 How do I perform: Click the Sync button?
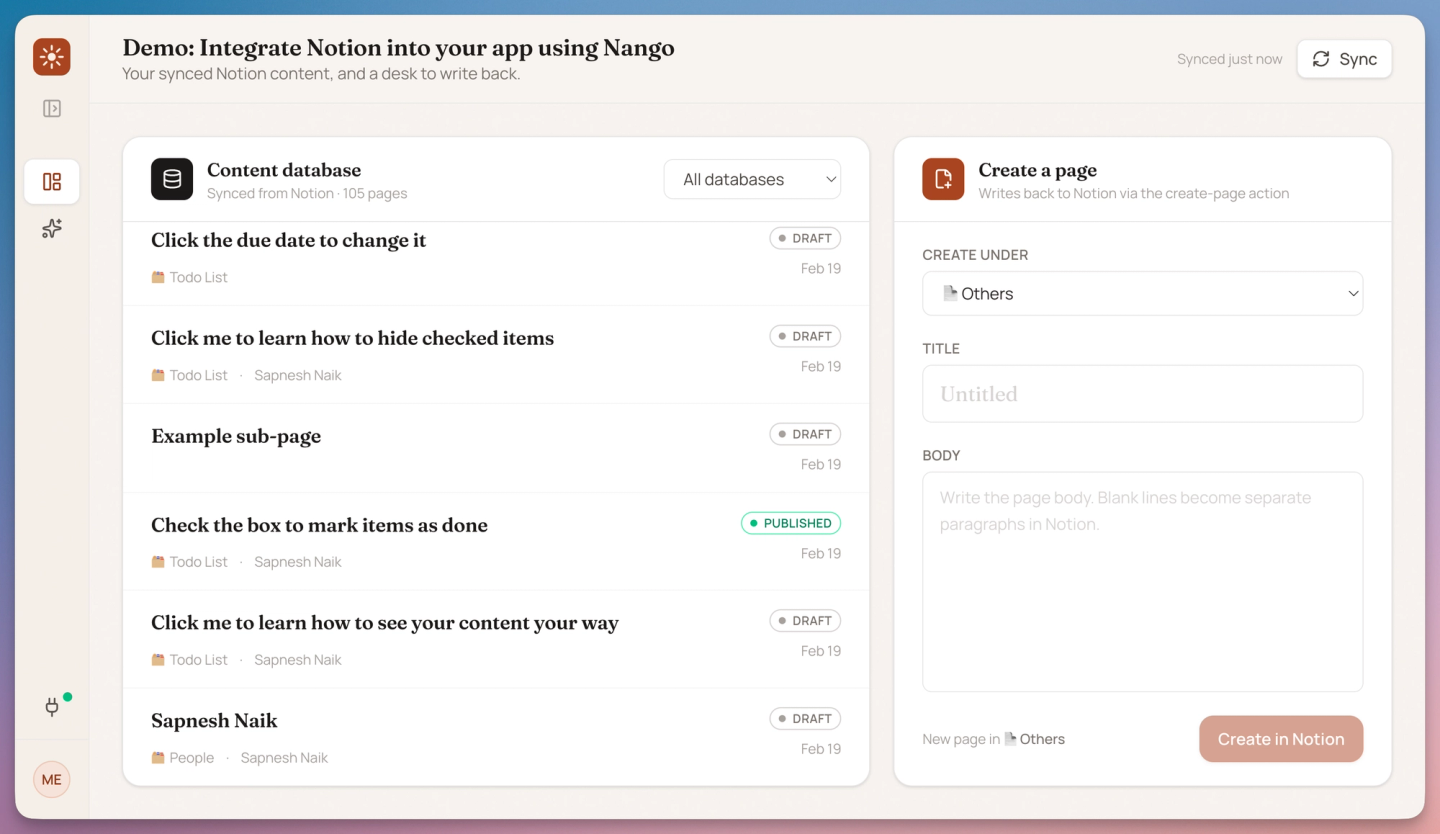pyautogui.click(x=1344, y=59)
